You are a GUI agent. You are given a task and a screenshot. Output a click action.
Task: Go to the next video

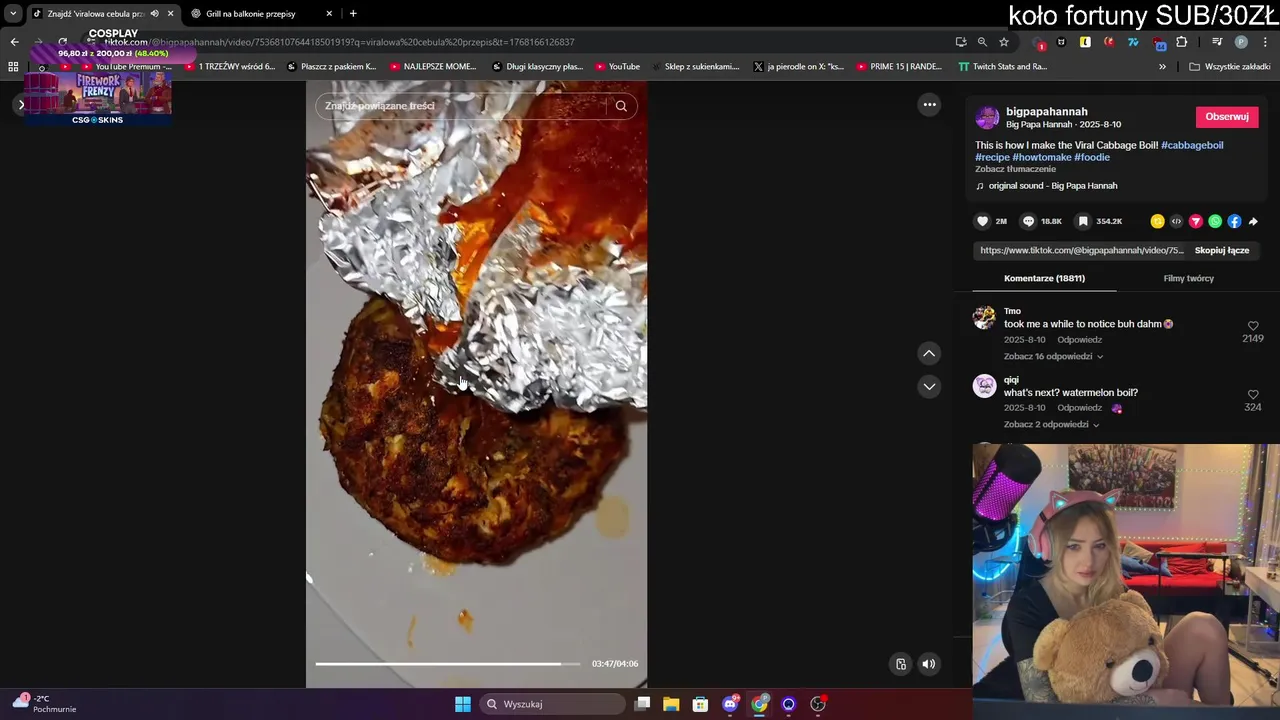(x=929, y=386)
